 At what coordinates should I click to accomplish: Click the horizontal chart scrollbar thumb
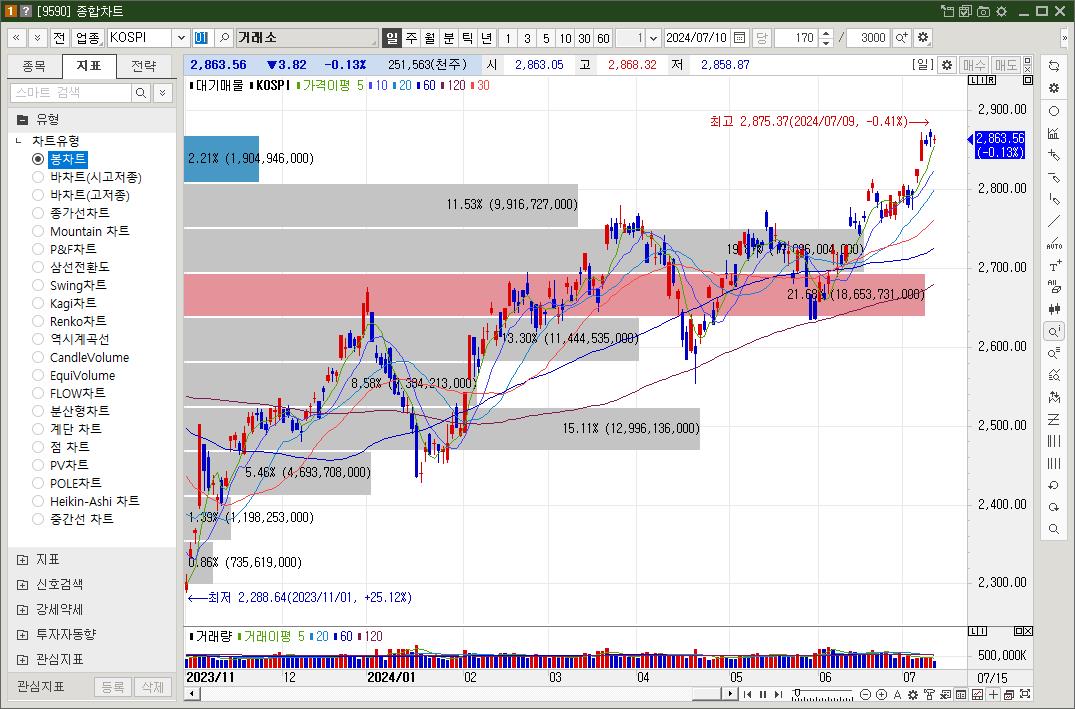tap(708, 694)
